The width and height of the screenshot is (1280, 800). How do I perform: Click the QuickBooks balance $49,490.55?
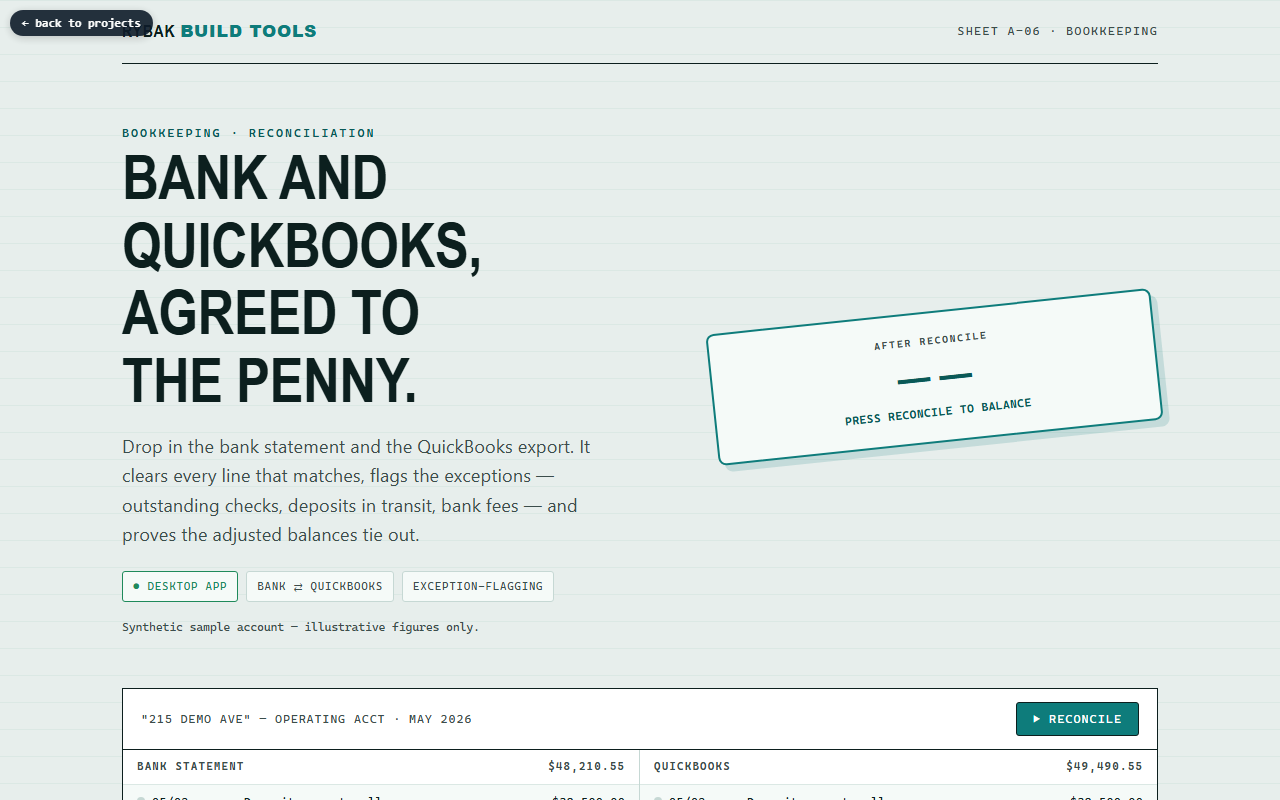[x=1104, y=767]
